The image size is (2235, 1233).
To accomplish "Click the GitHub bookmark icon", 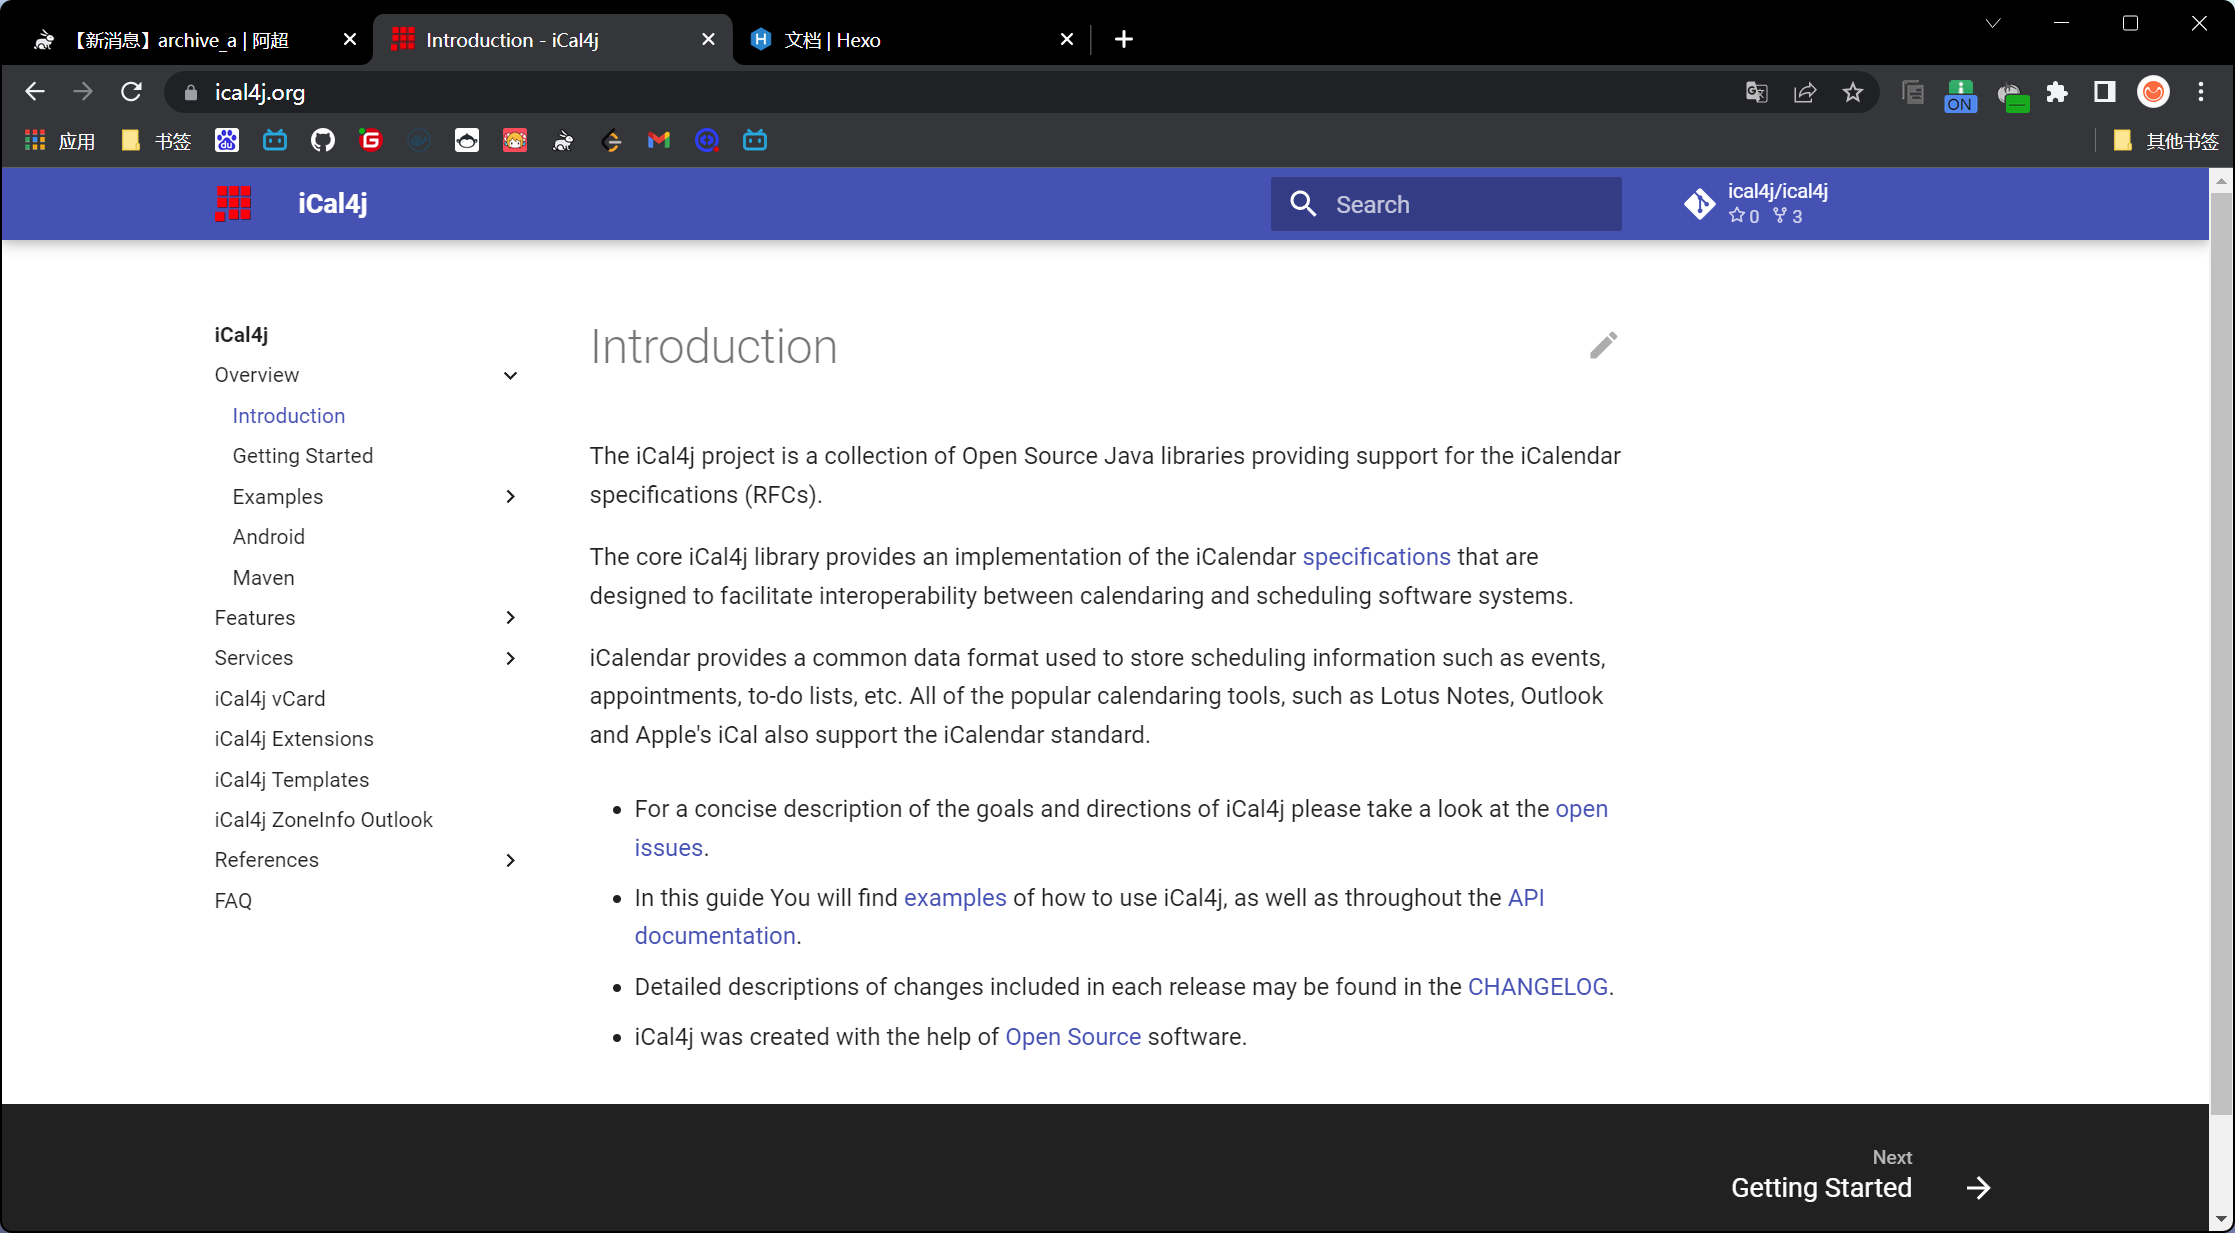I will (322, 141).
